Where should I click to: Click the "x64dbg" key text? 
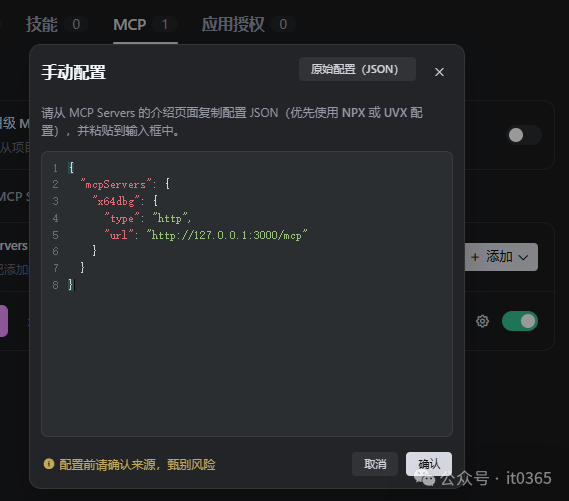(x=116, y=201)
